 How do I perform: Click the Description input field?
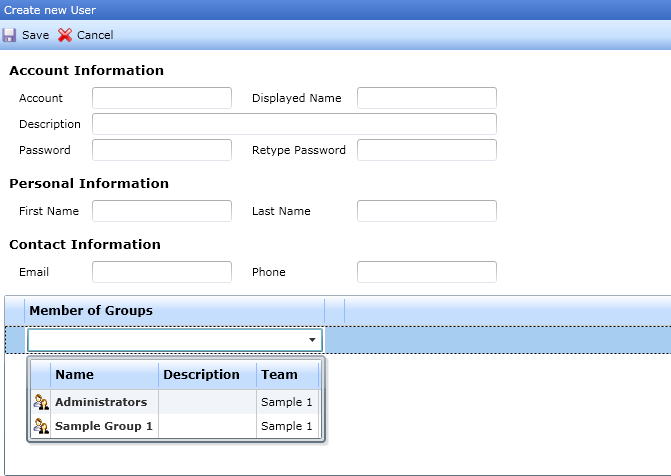[294, 124]
